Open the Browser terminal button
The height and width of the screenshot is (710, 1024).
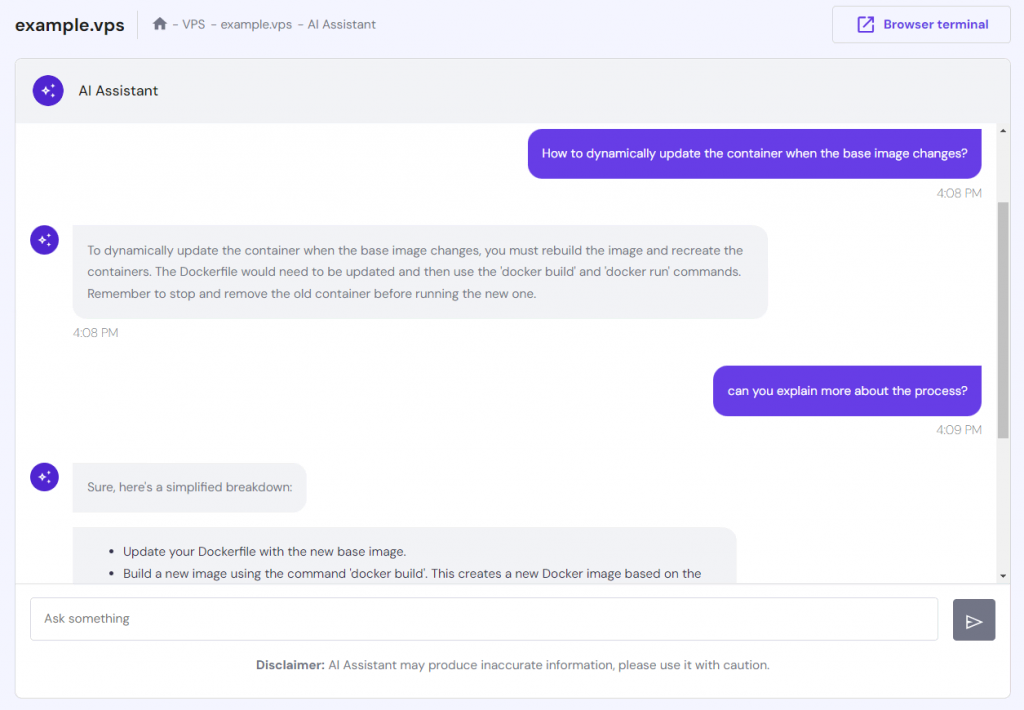click(x=920, y=25)
